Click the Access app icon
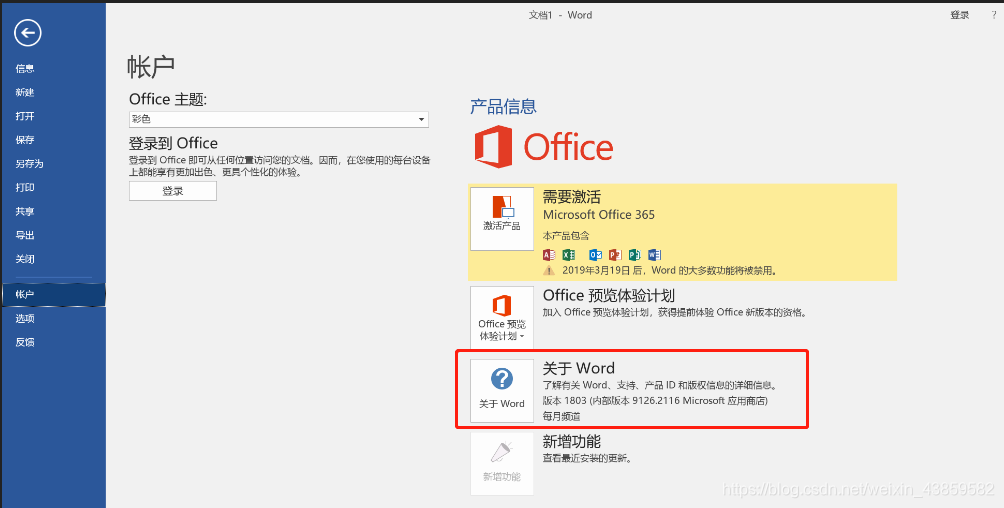 point(549,254)
